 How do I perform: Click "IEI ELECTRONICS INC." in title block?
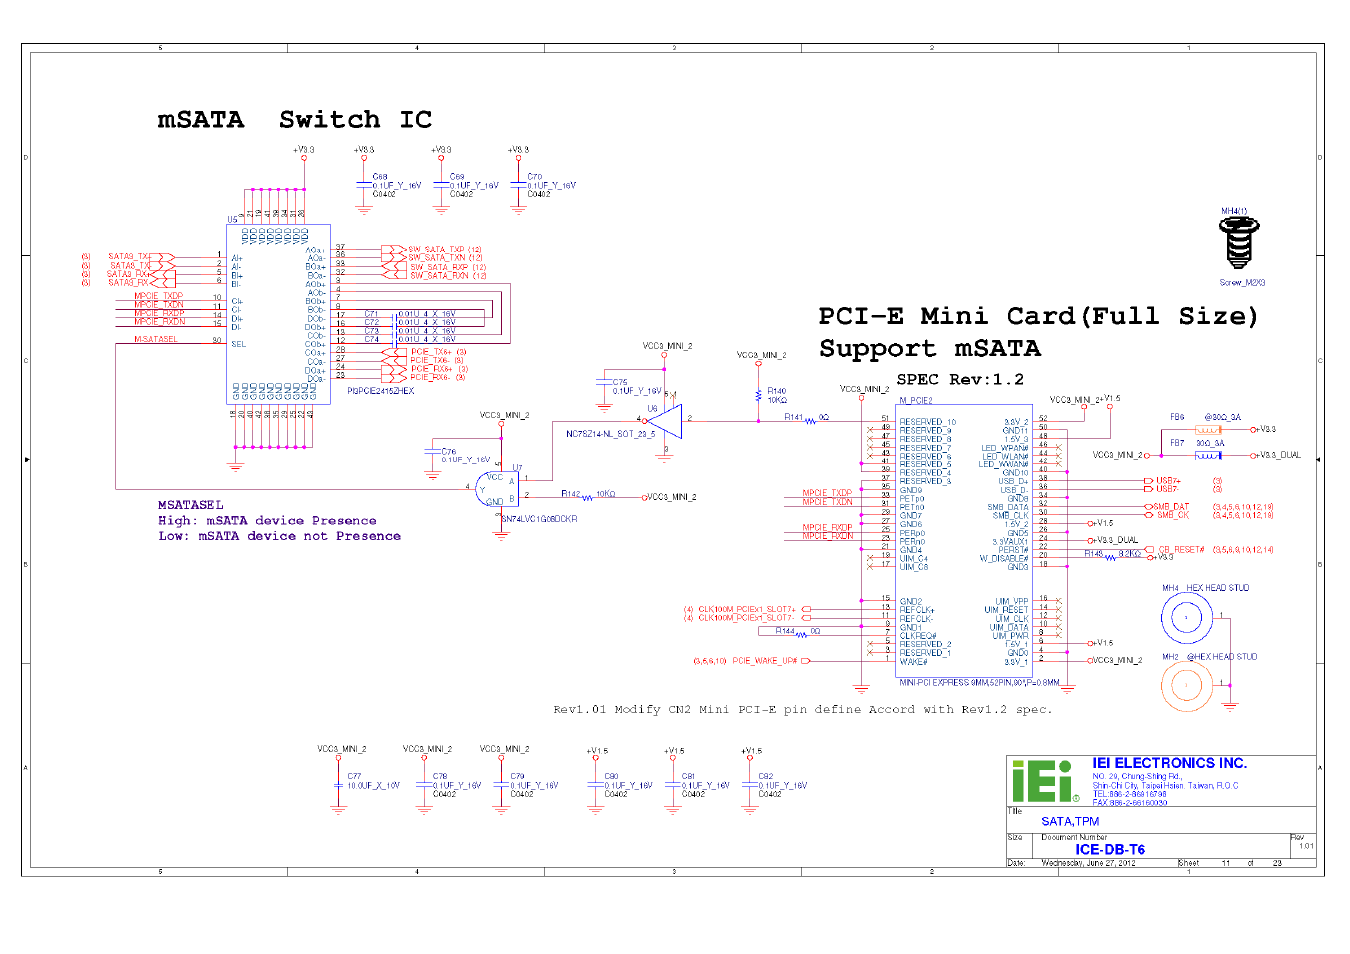tap(1169, 764)
